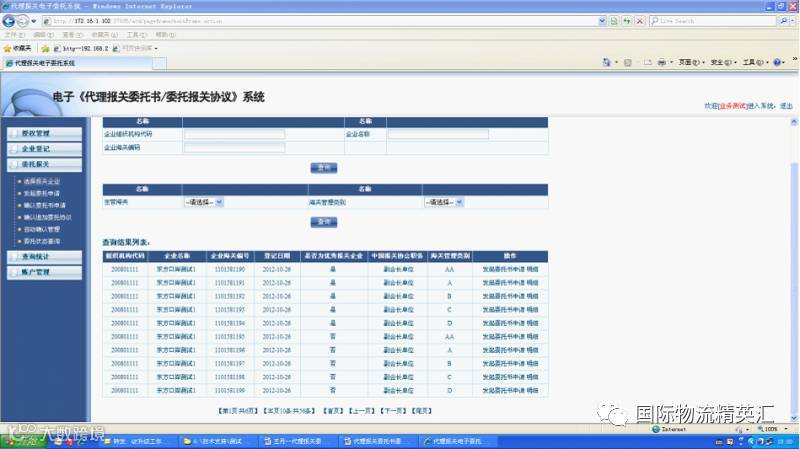
Task: Open the http--192.168.2 favorites link
Action: click(82, 48)
